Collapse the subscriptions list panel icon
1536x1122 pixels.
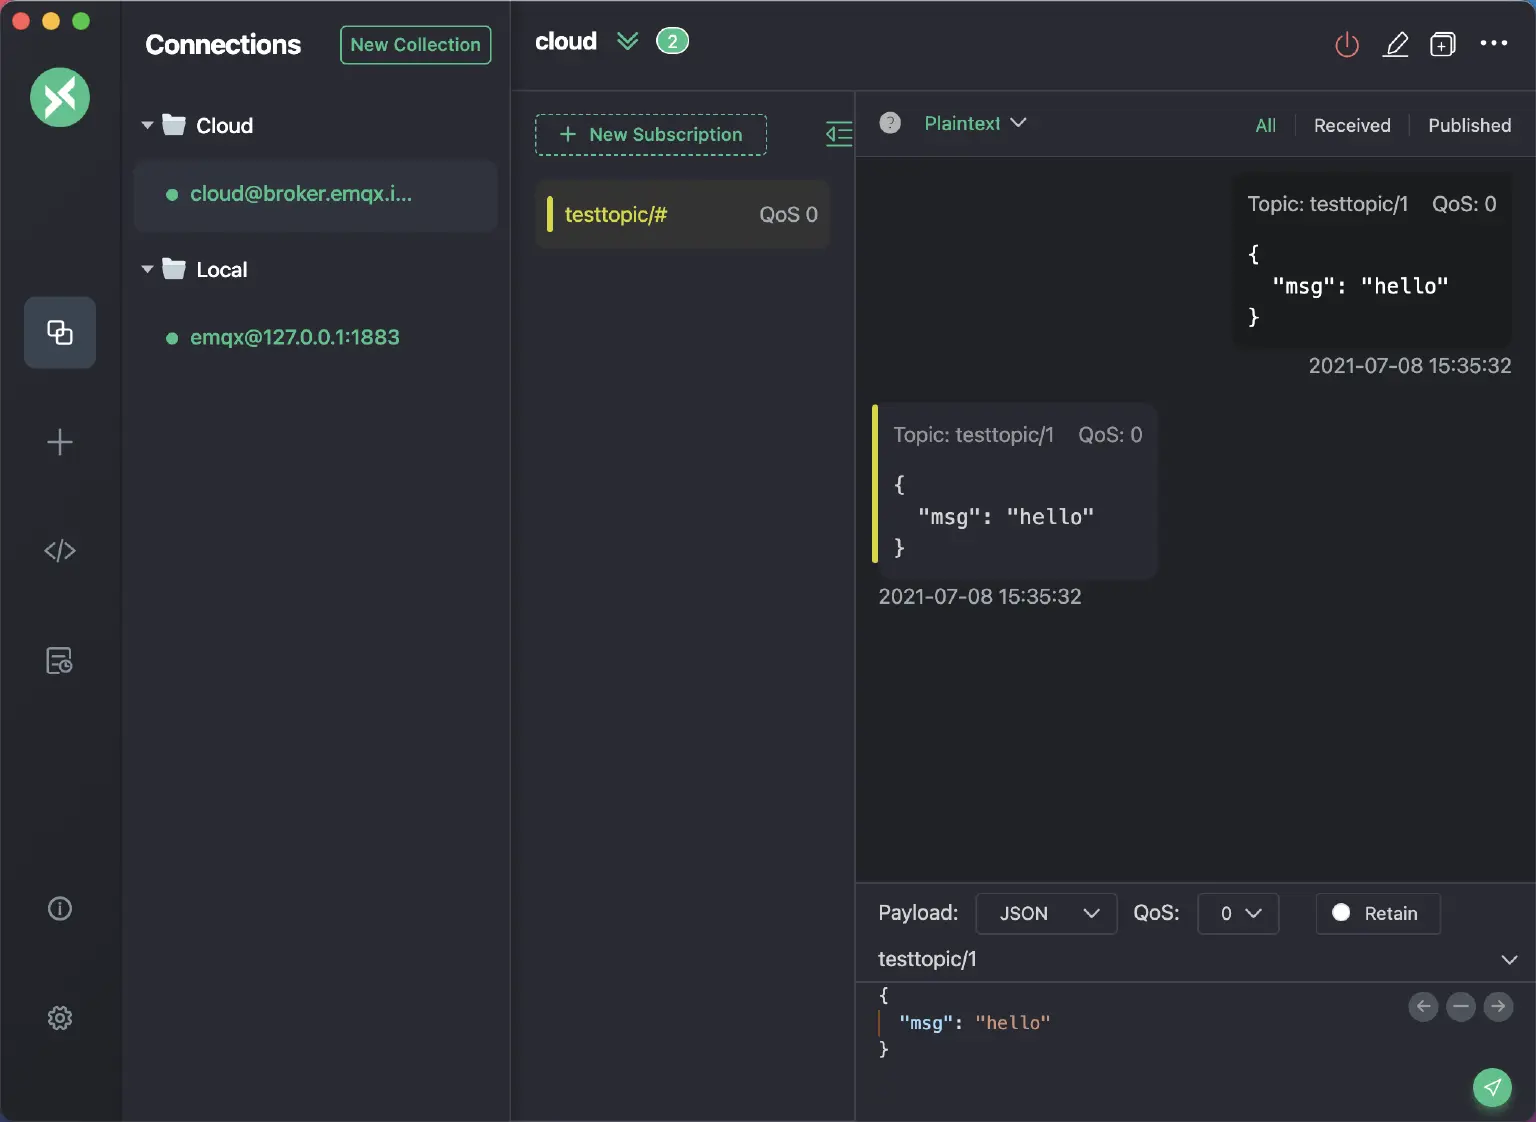tap(839, 134)
